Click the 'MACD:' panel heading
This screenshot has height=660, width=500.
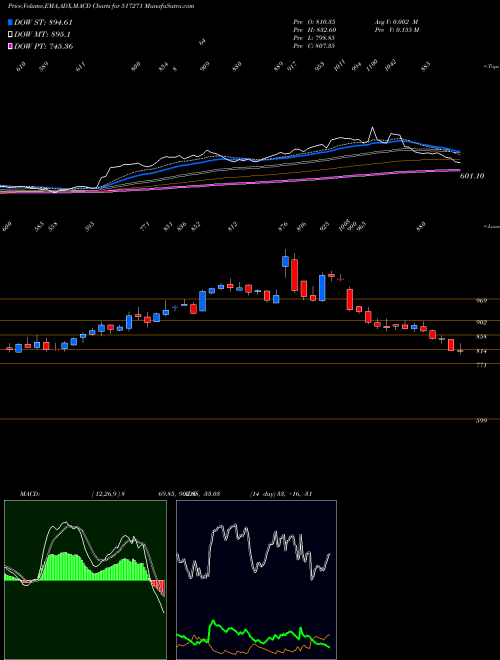29,494
